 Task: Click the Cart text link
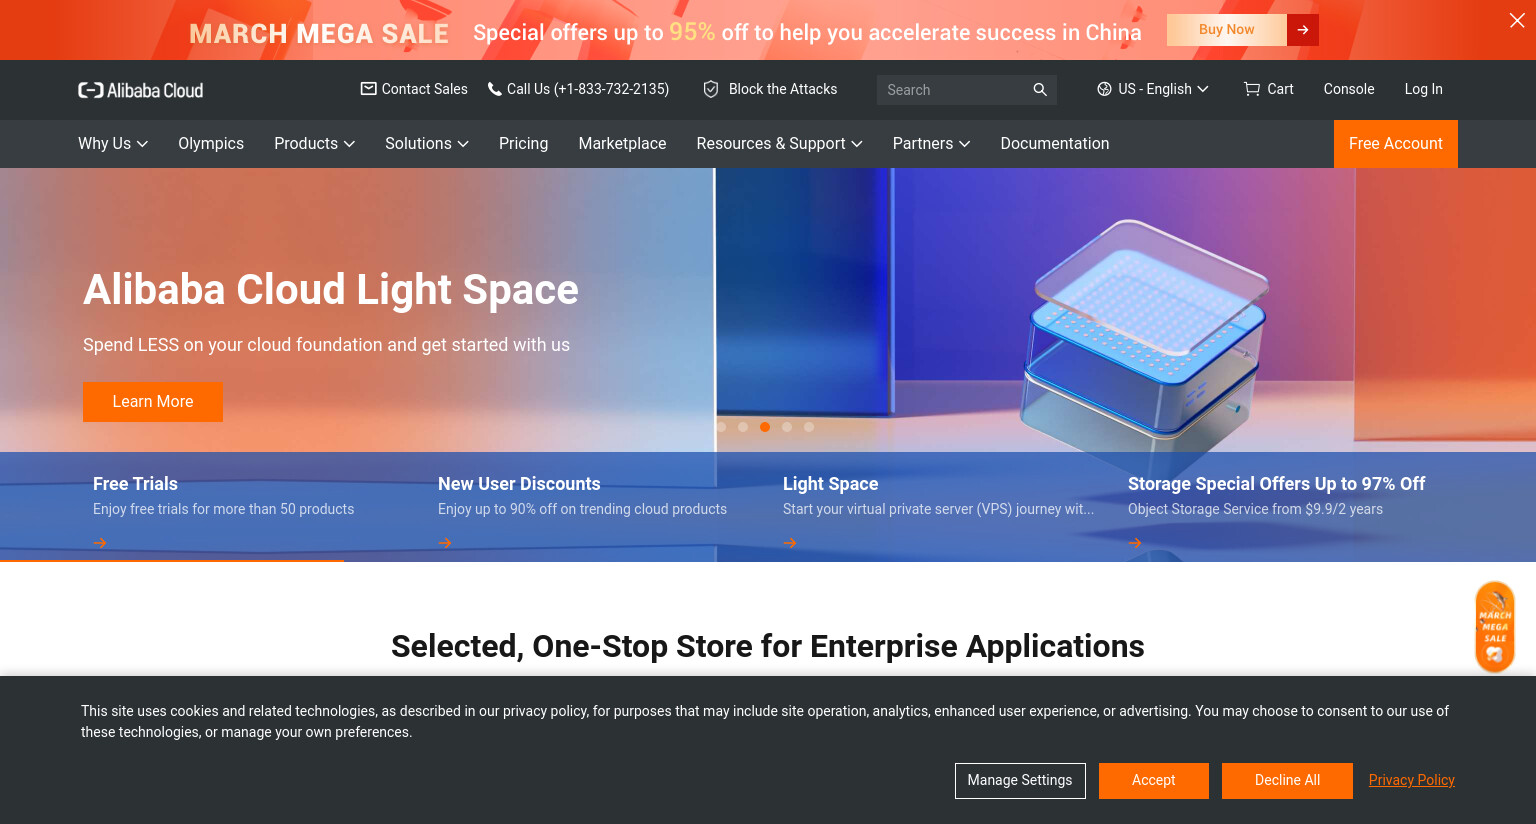1281,89
